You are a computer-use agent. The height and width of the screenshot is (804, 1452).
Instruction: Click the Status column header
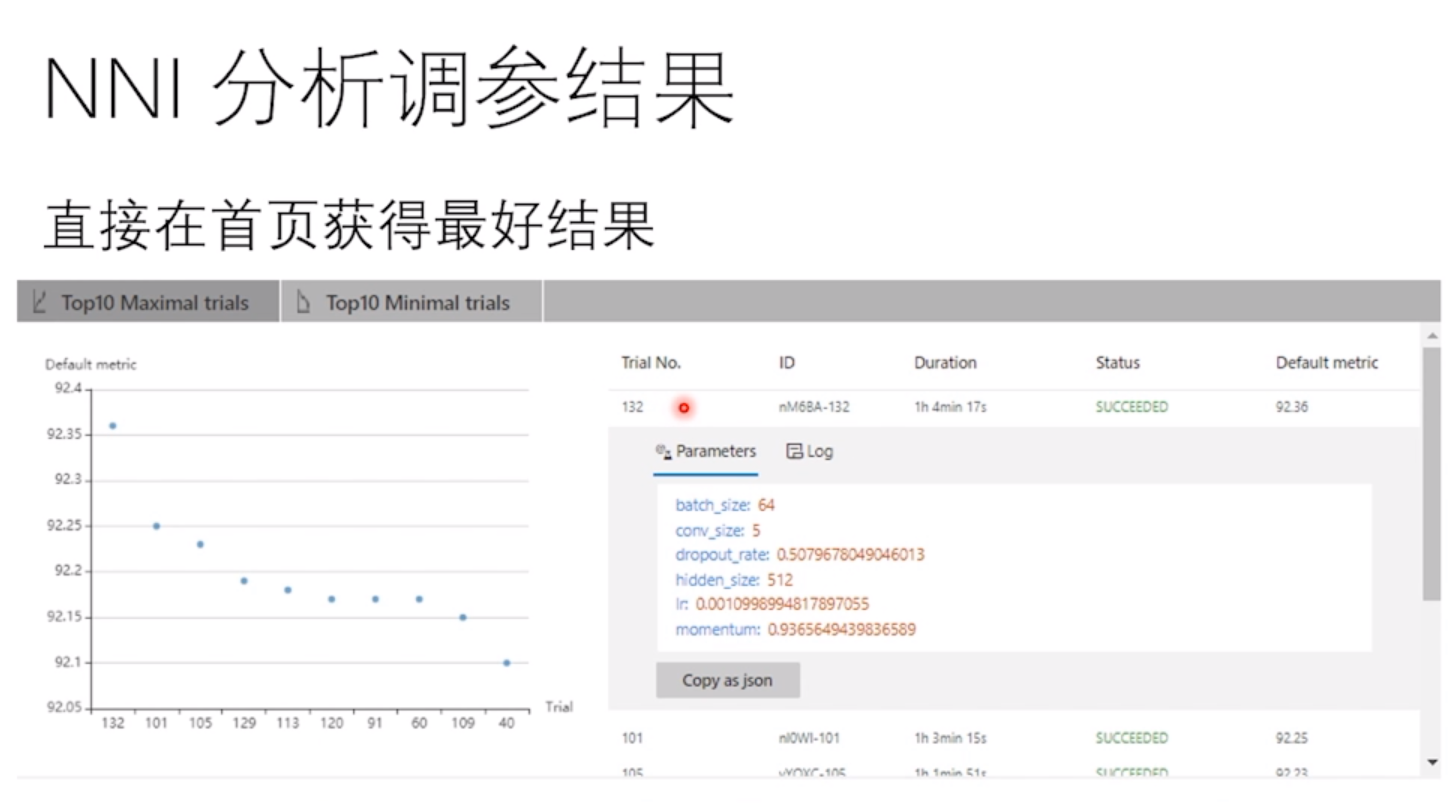(x=1117, y=363)
